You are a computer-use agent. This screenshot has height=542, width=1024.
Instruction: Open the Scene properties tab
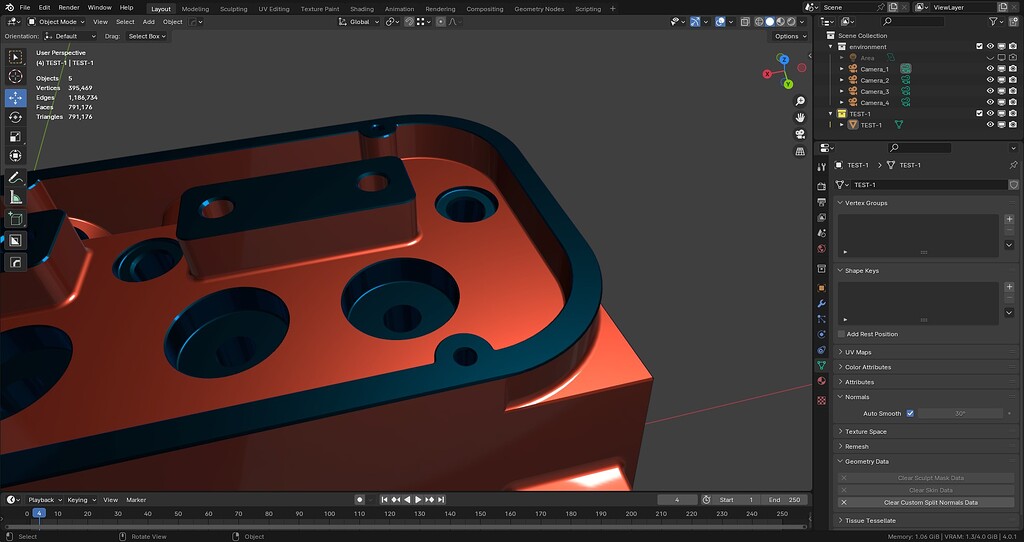tap(822, 233)
